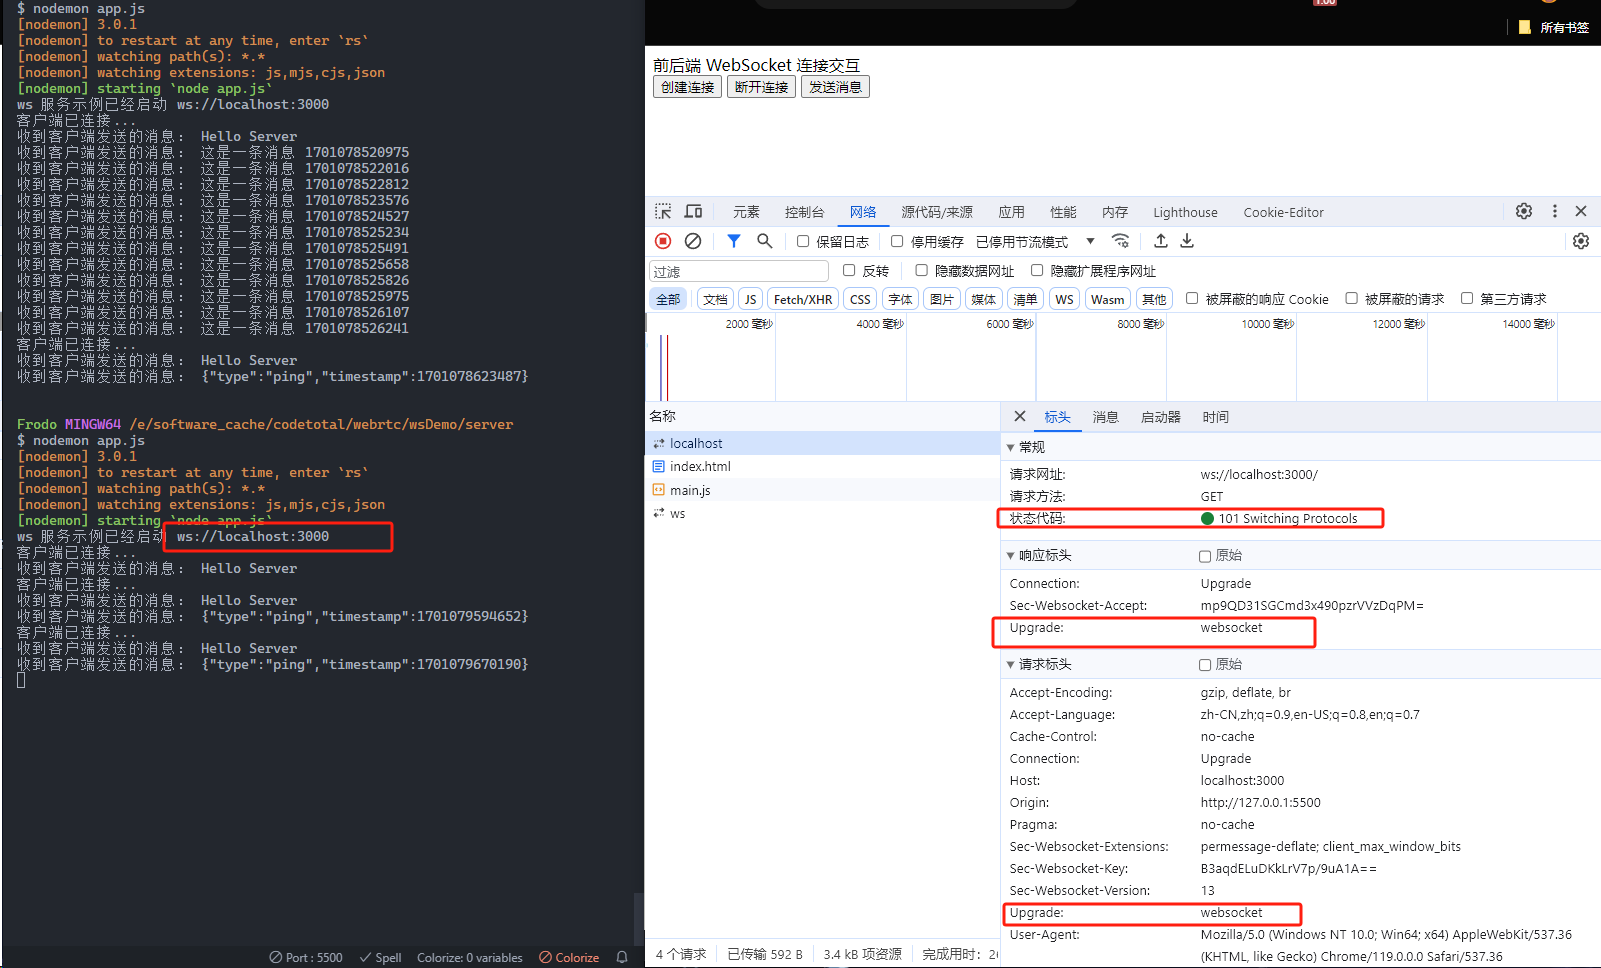Open the 控制台 tab
This screenshot has width=1601, height=968.
click(x=804, y=212)
